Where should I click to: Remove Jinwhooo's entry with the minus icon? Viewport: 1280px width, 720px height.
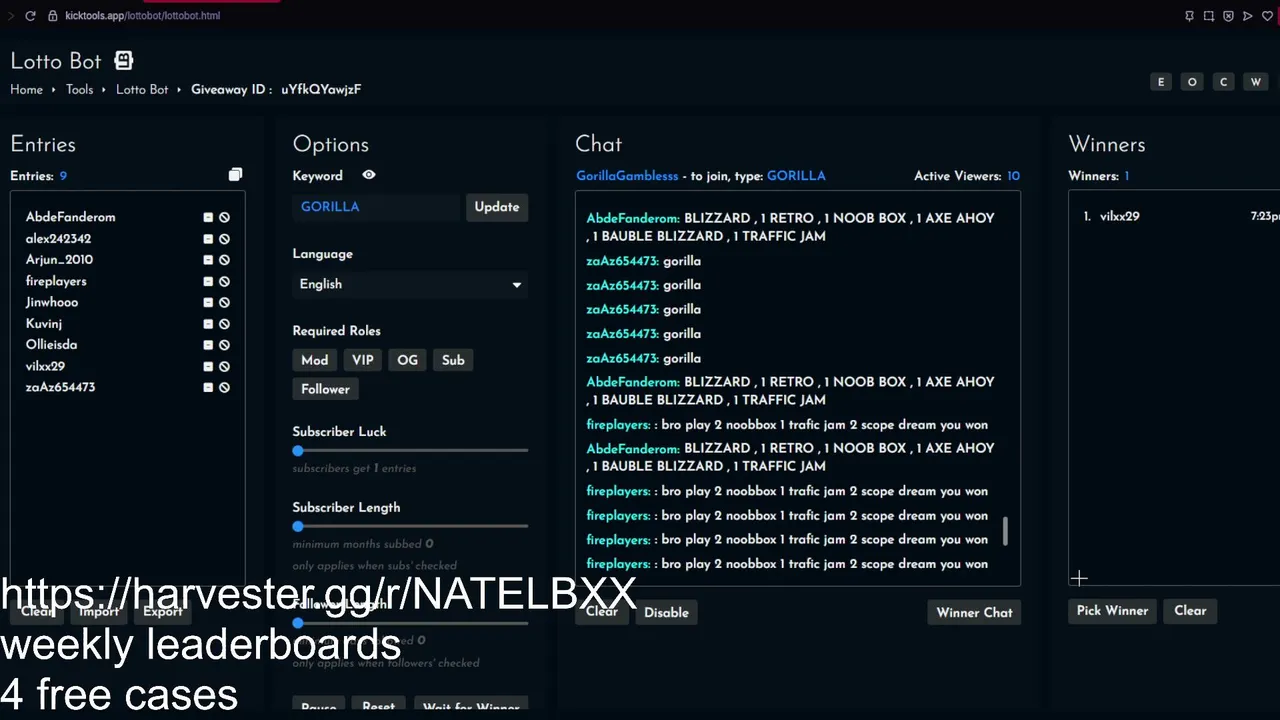[208, 302]
